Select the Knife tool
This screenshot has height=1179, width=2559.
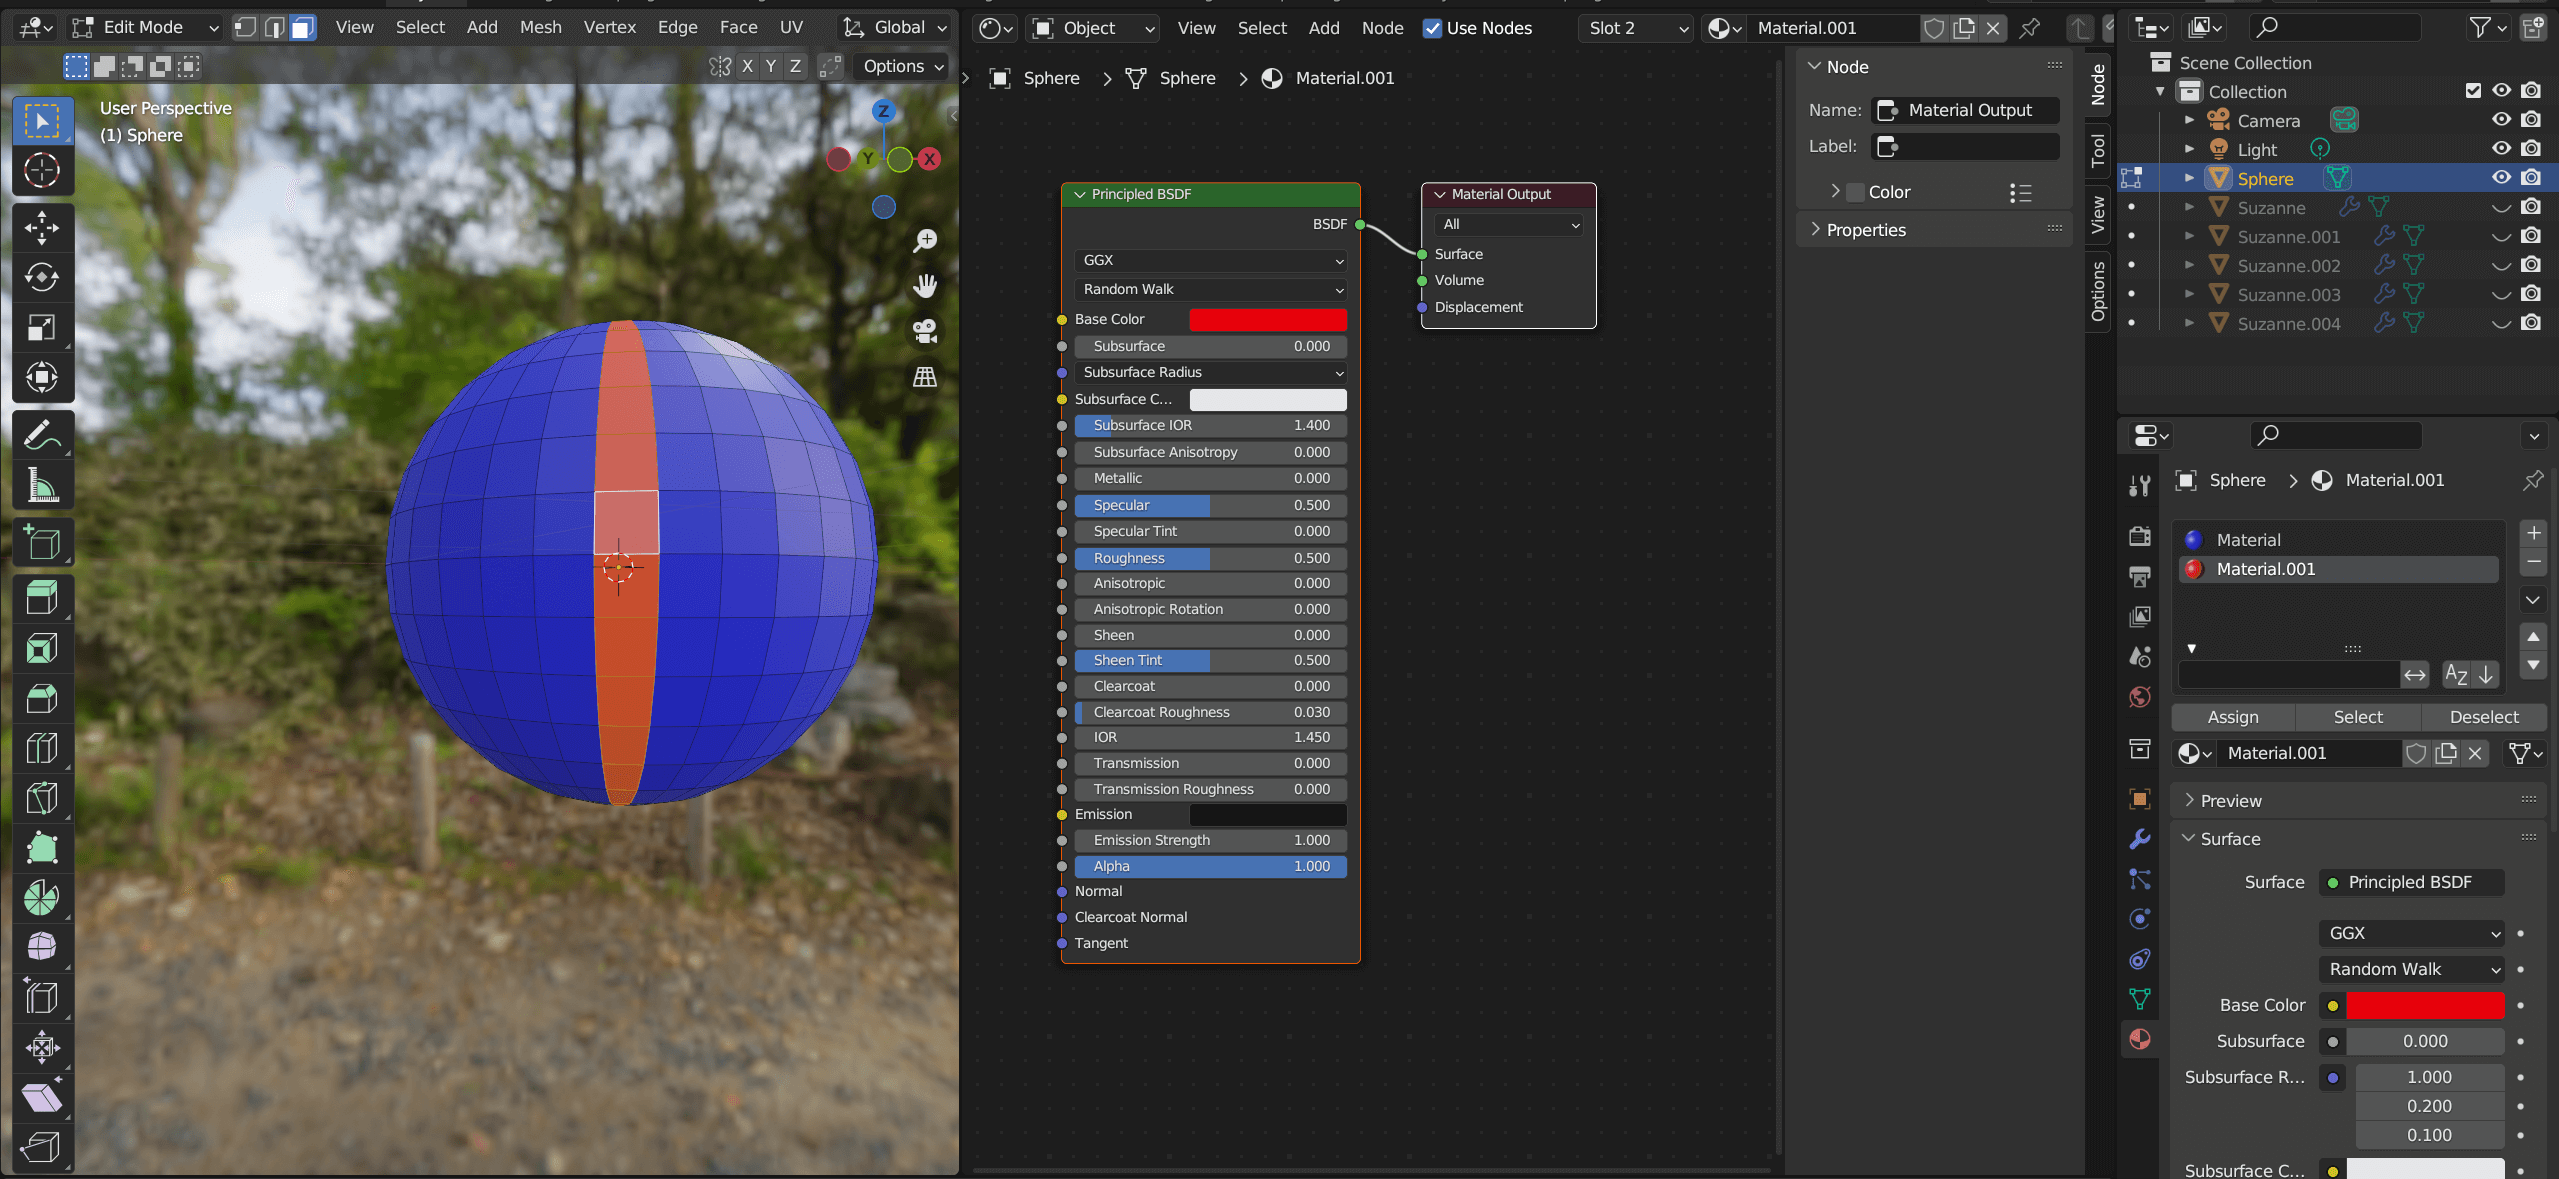pos(42,798)
